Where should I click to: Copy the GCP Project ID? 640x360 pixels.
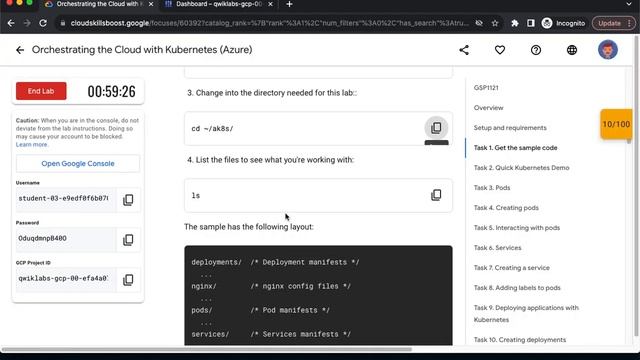(128, 280)
